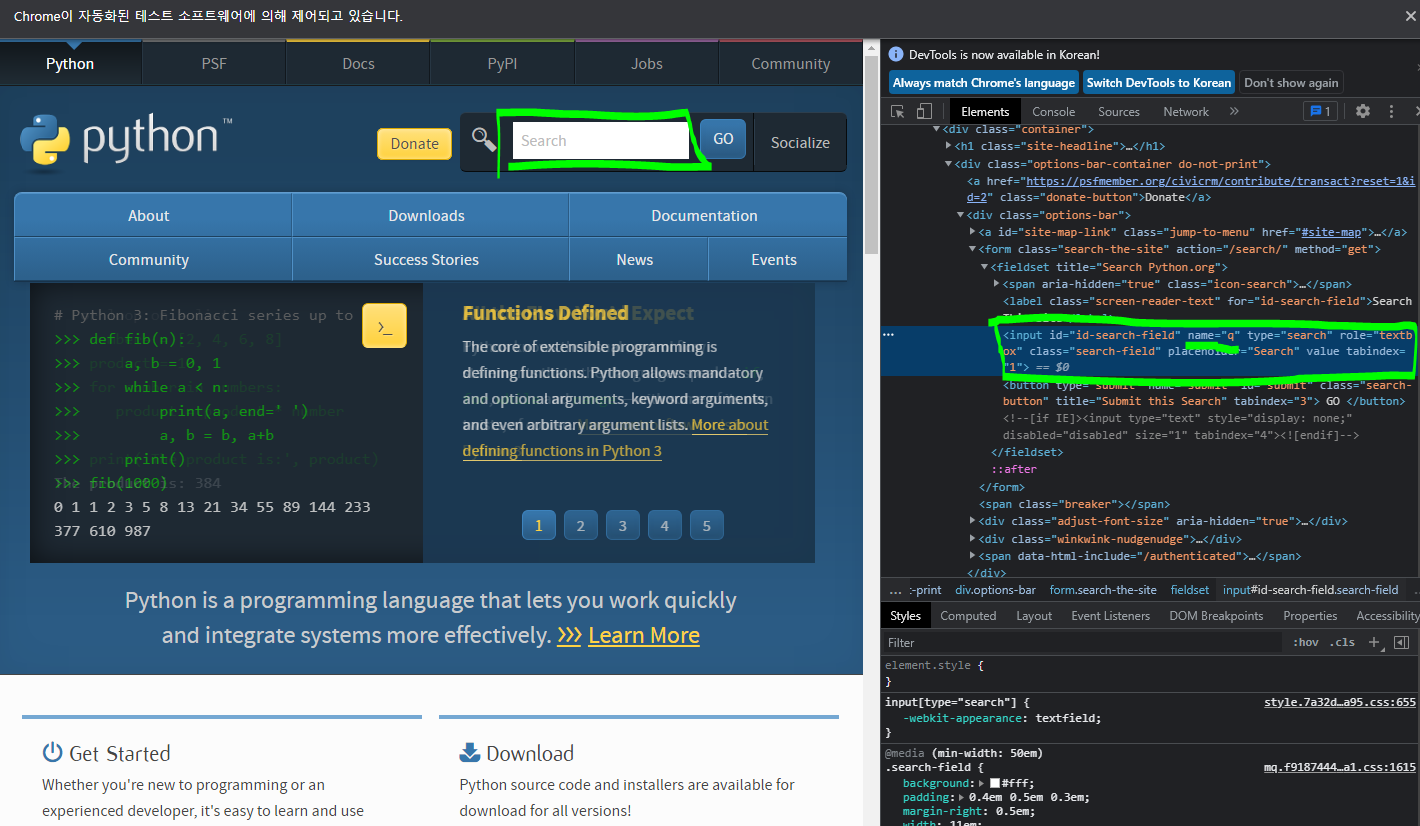Open the PyPI top navigation tab
This screenshot has height=826, width=1420.
502,63
